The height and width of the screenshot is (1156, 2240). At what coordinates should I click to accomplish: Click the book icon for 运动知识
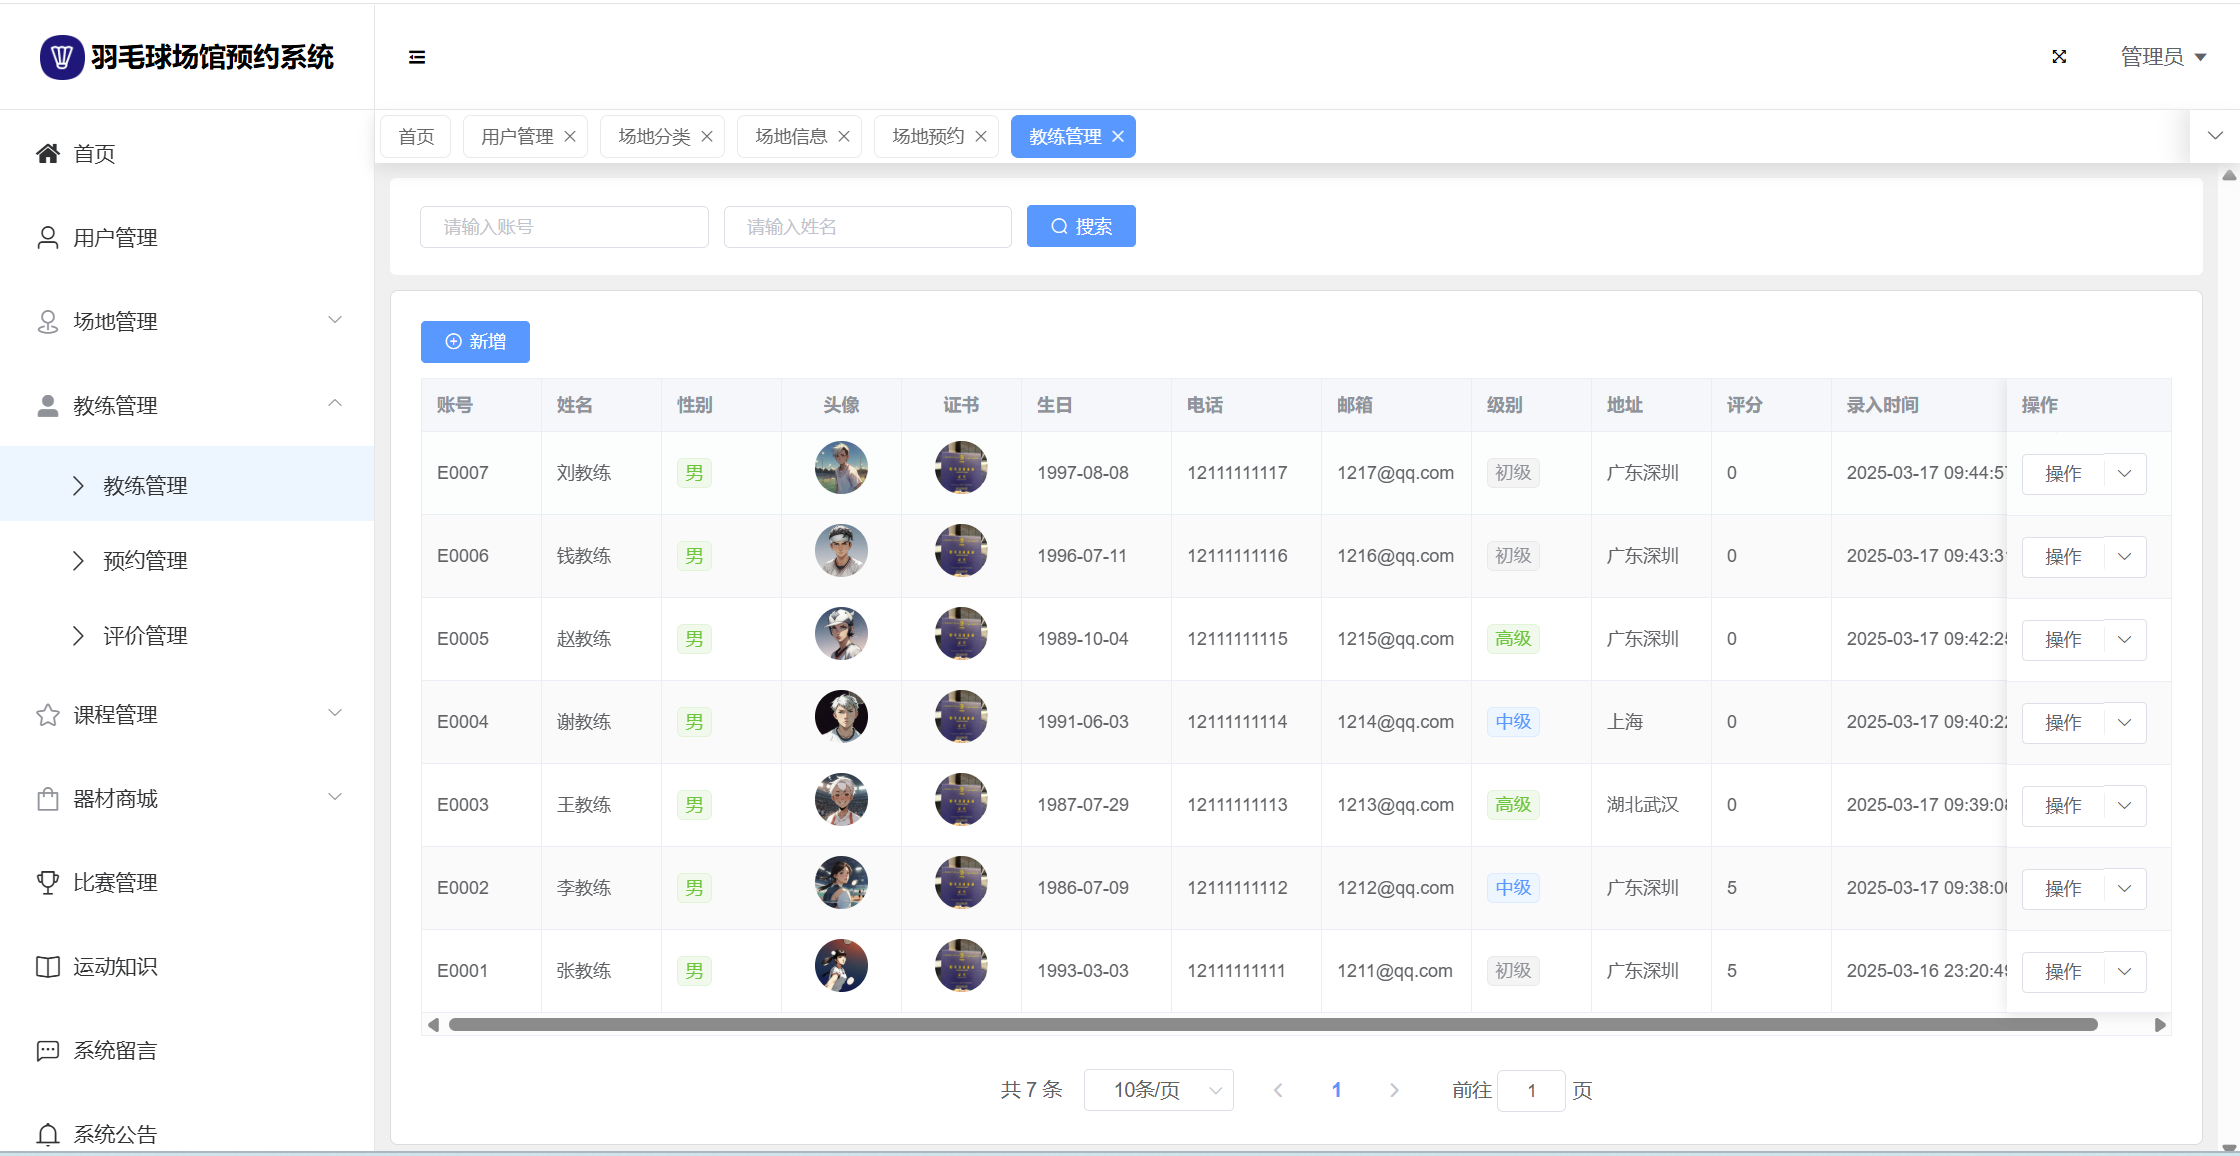pos(47,966)
